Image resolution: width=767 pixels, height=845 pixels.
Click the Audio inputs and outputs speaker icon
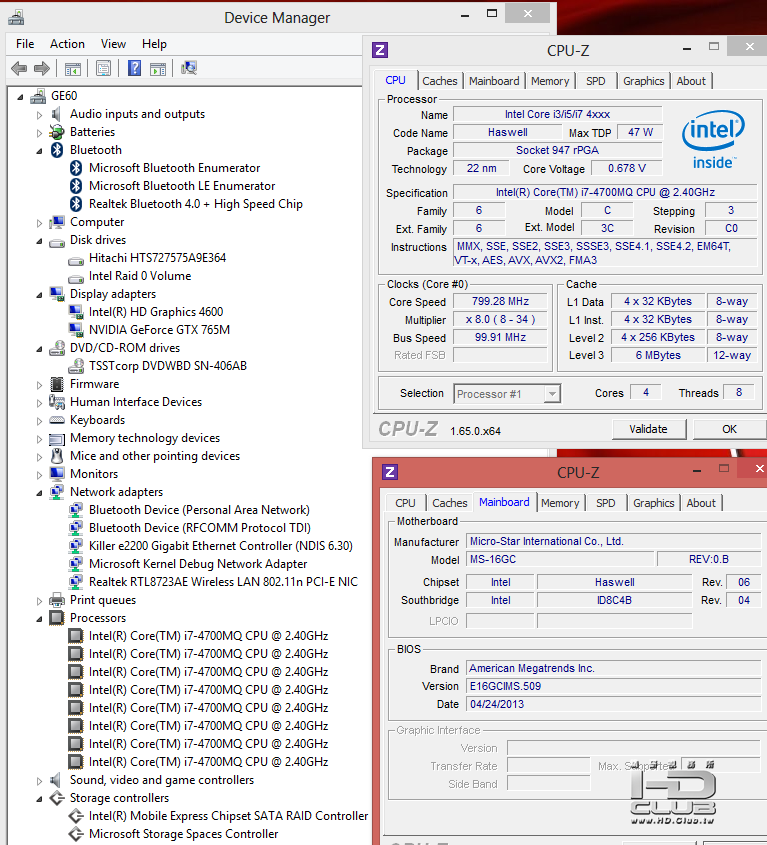click(57, 114)
